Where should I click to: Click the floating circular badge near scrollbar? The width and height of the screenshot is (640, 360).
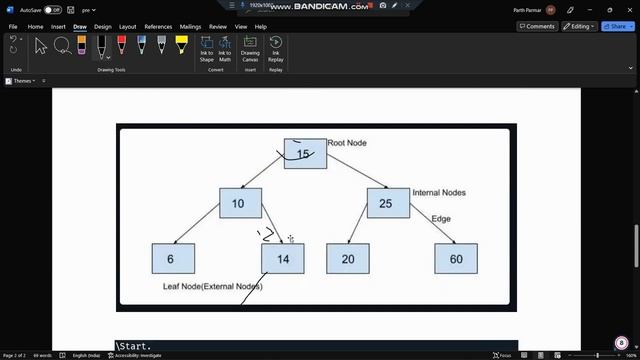[621, 343]
